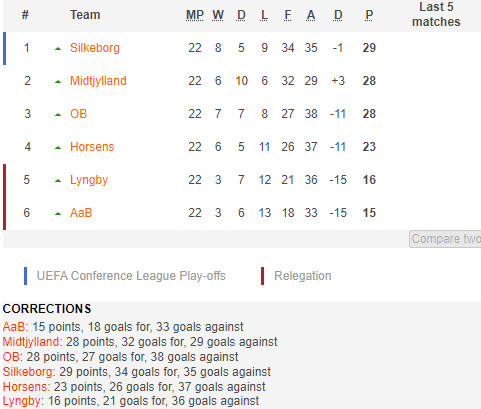This screenshot has width=481, height=409.
Task: Click the MP column header
Action: pos(195,15)
